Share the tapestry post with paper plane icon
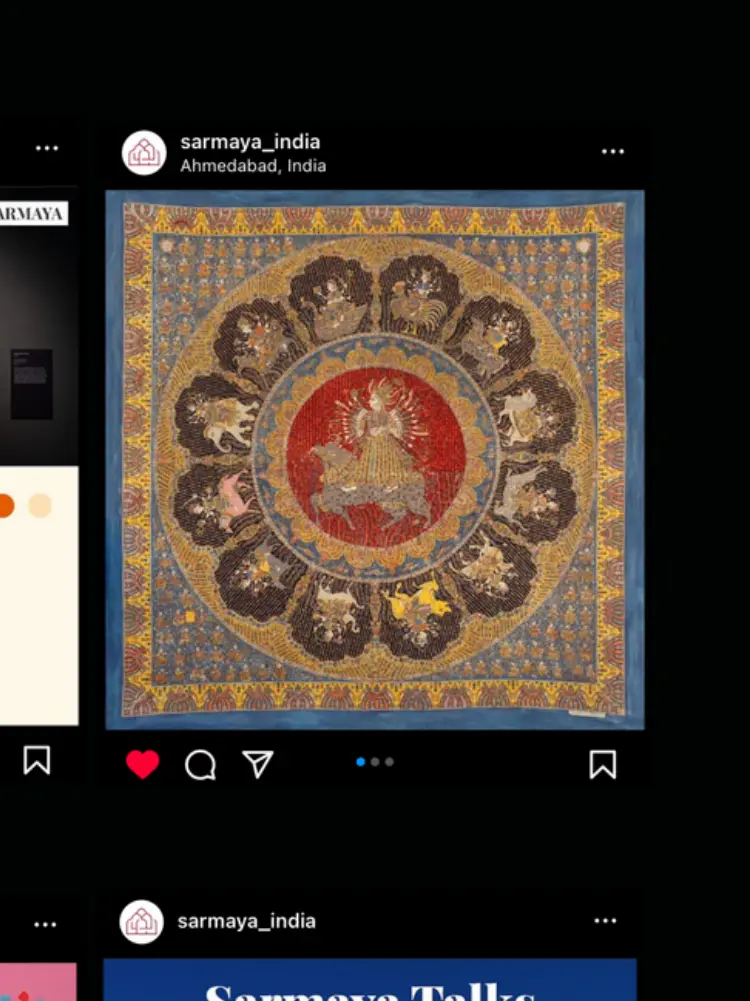This screenshot has width=750, height=1001. [x=258, y=764]
